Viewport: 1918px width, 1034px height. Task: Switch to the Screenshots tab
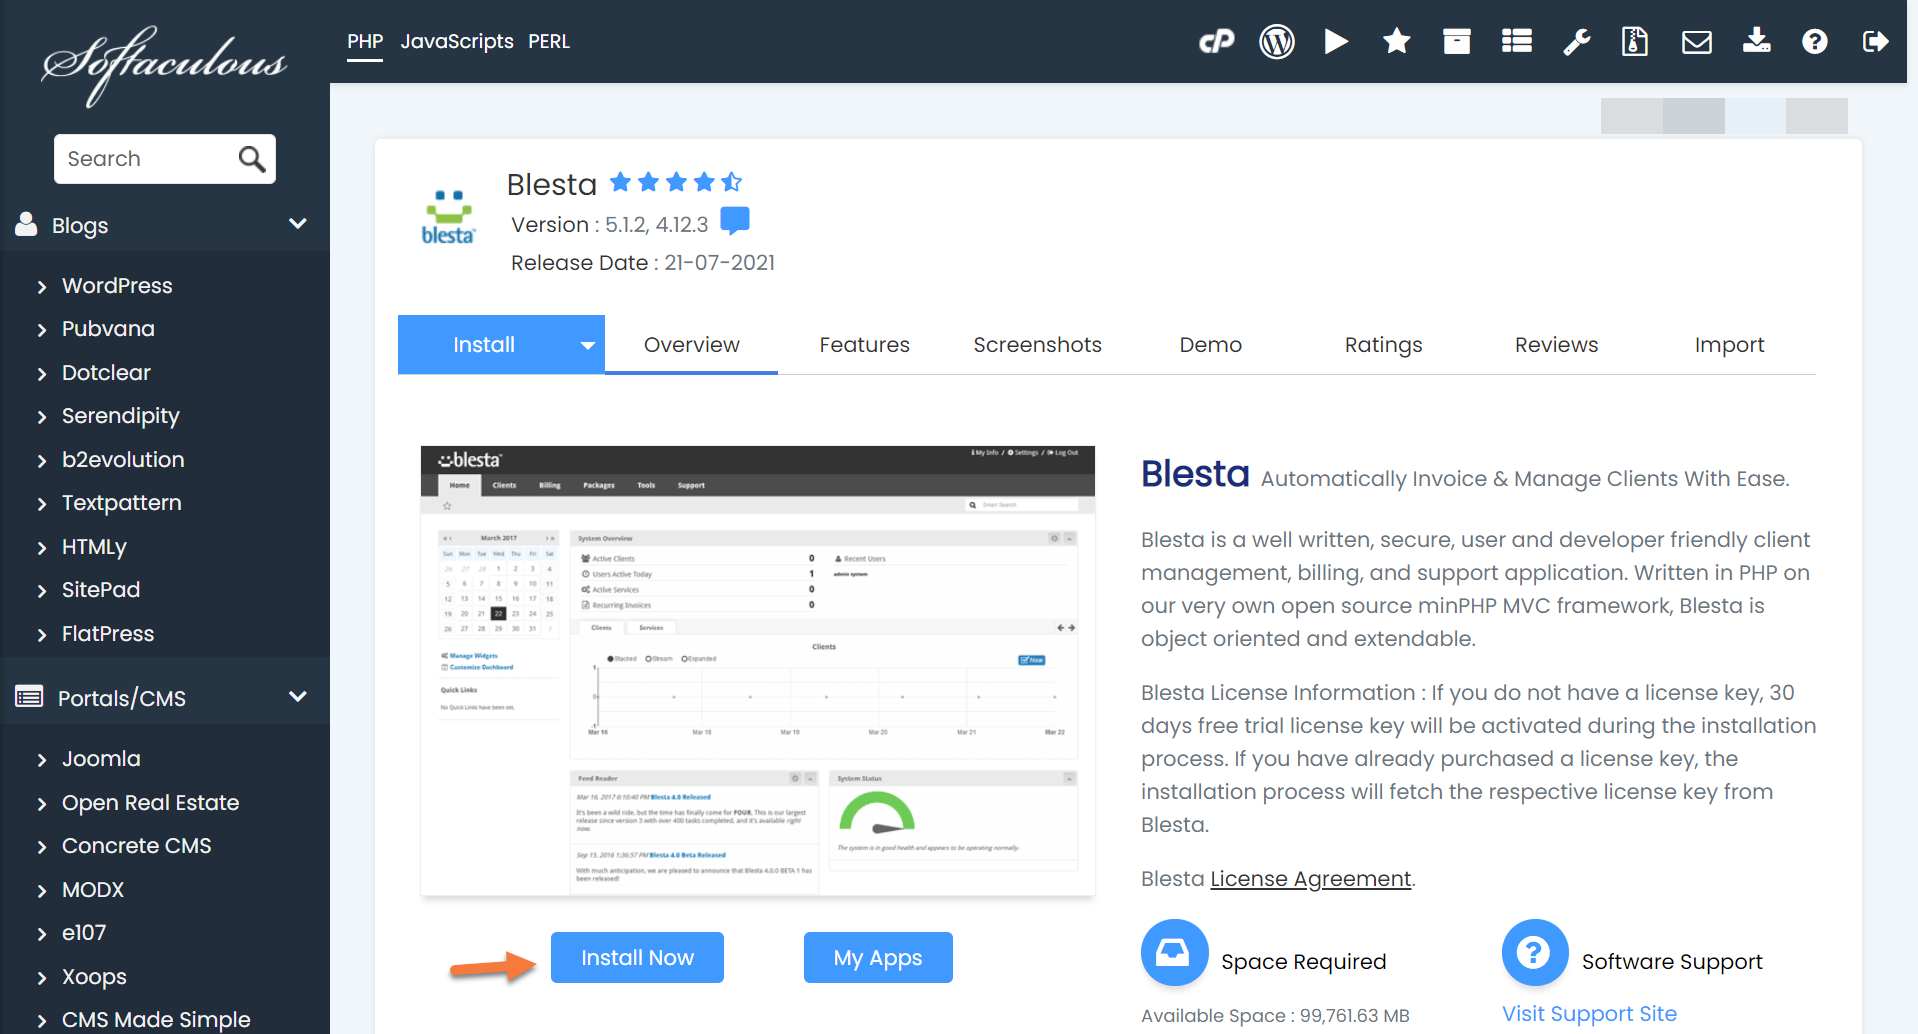pos(1037,344)
